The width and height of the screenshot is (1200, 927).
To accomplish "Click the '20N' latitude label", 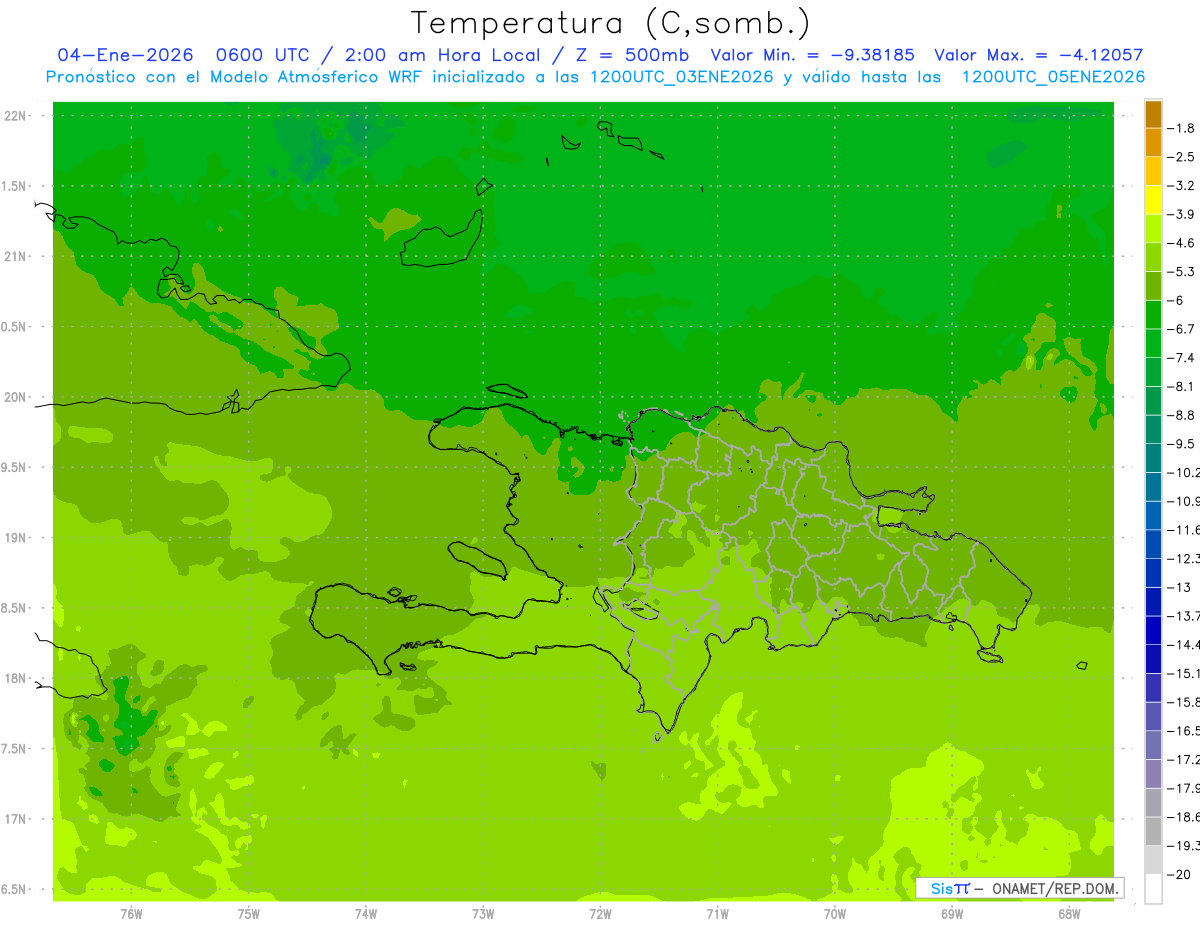I will point(15,397).
